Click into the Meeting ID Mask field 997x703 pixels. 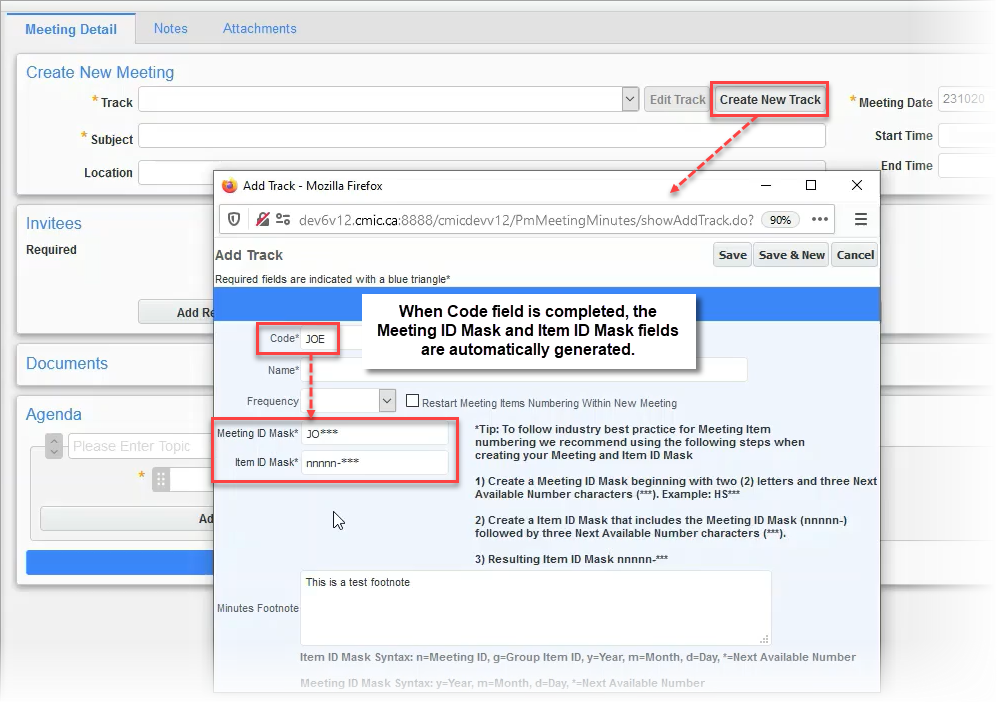375,433
